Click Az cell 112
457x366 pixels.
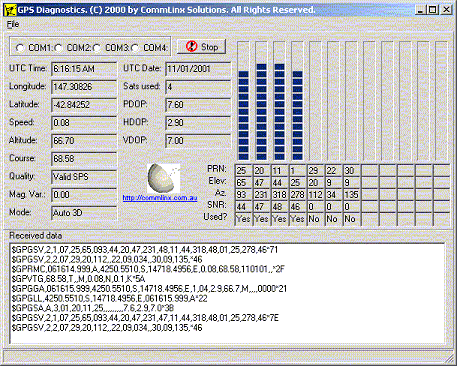coord(316,195)
